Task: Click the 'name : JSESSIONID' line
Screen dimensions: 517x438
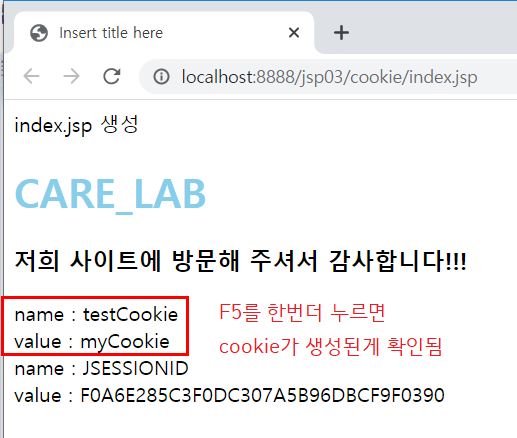Action: (102, 369)
